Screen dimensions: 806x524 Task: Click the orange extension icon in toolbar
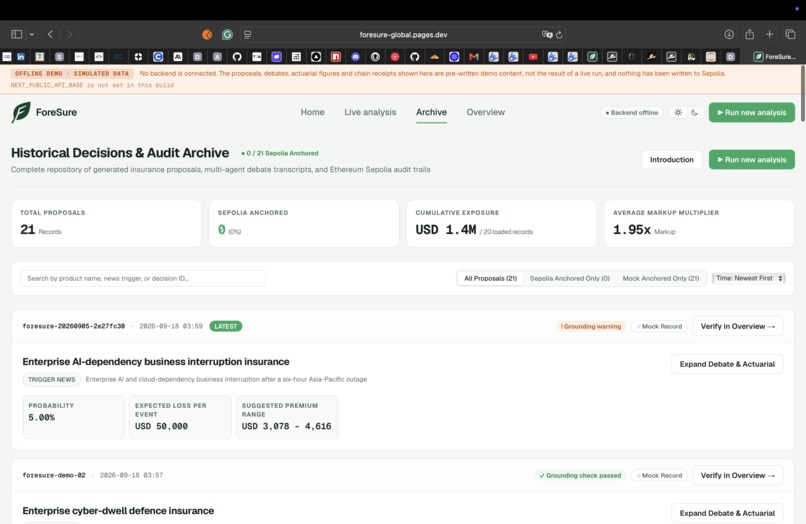(x=207, y=34)
